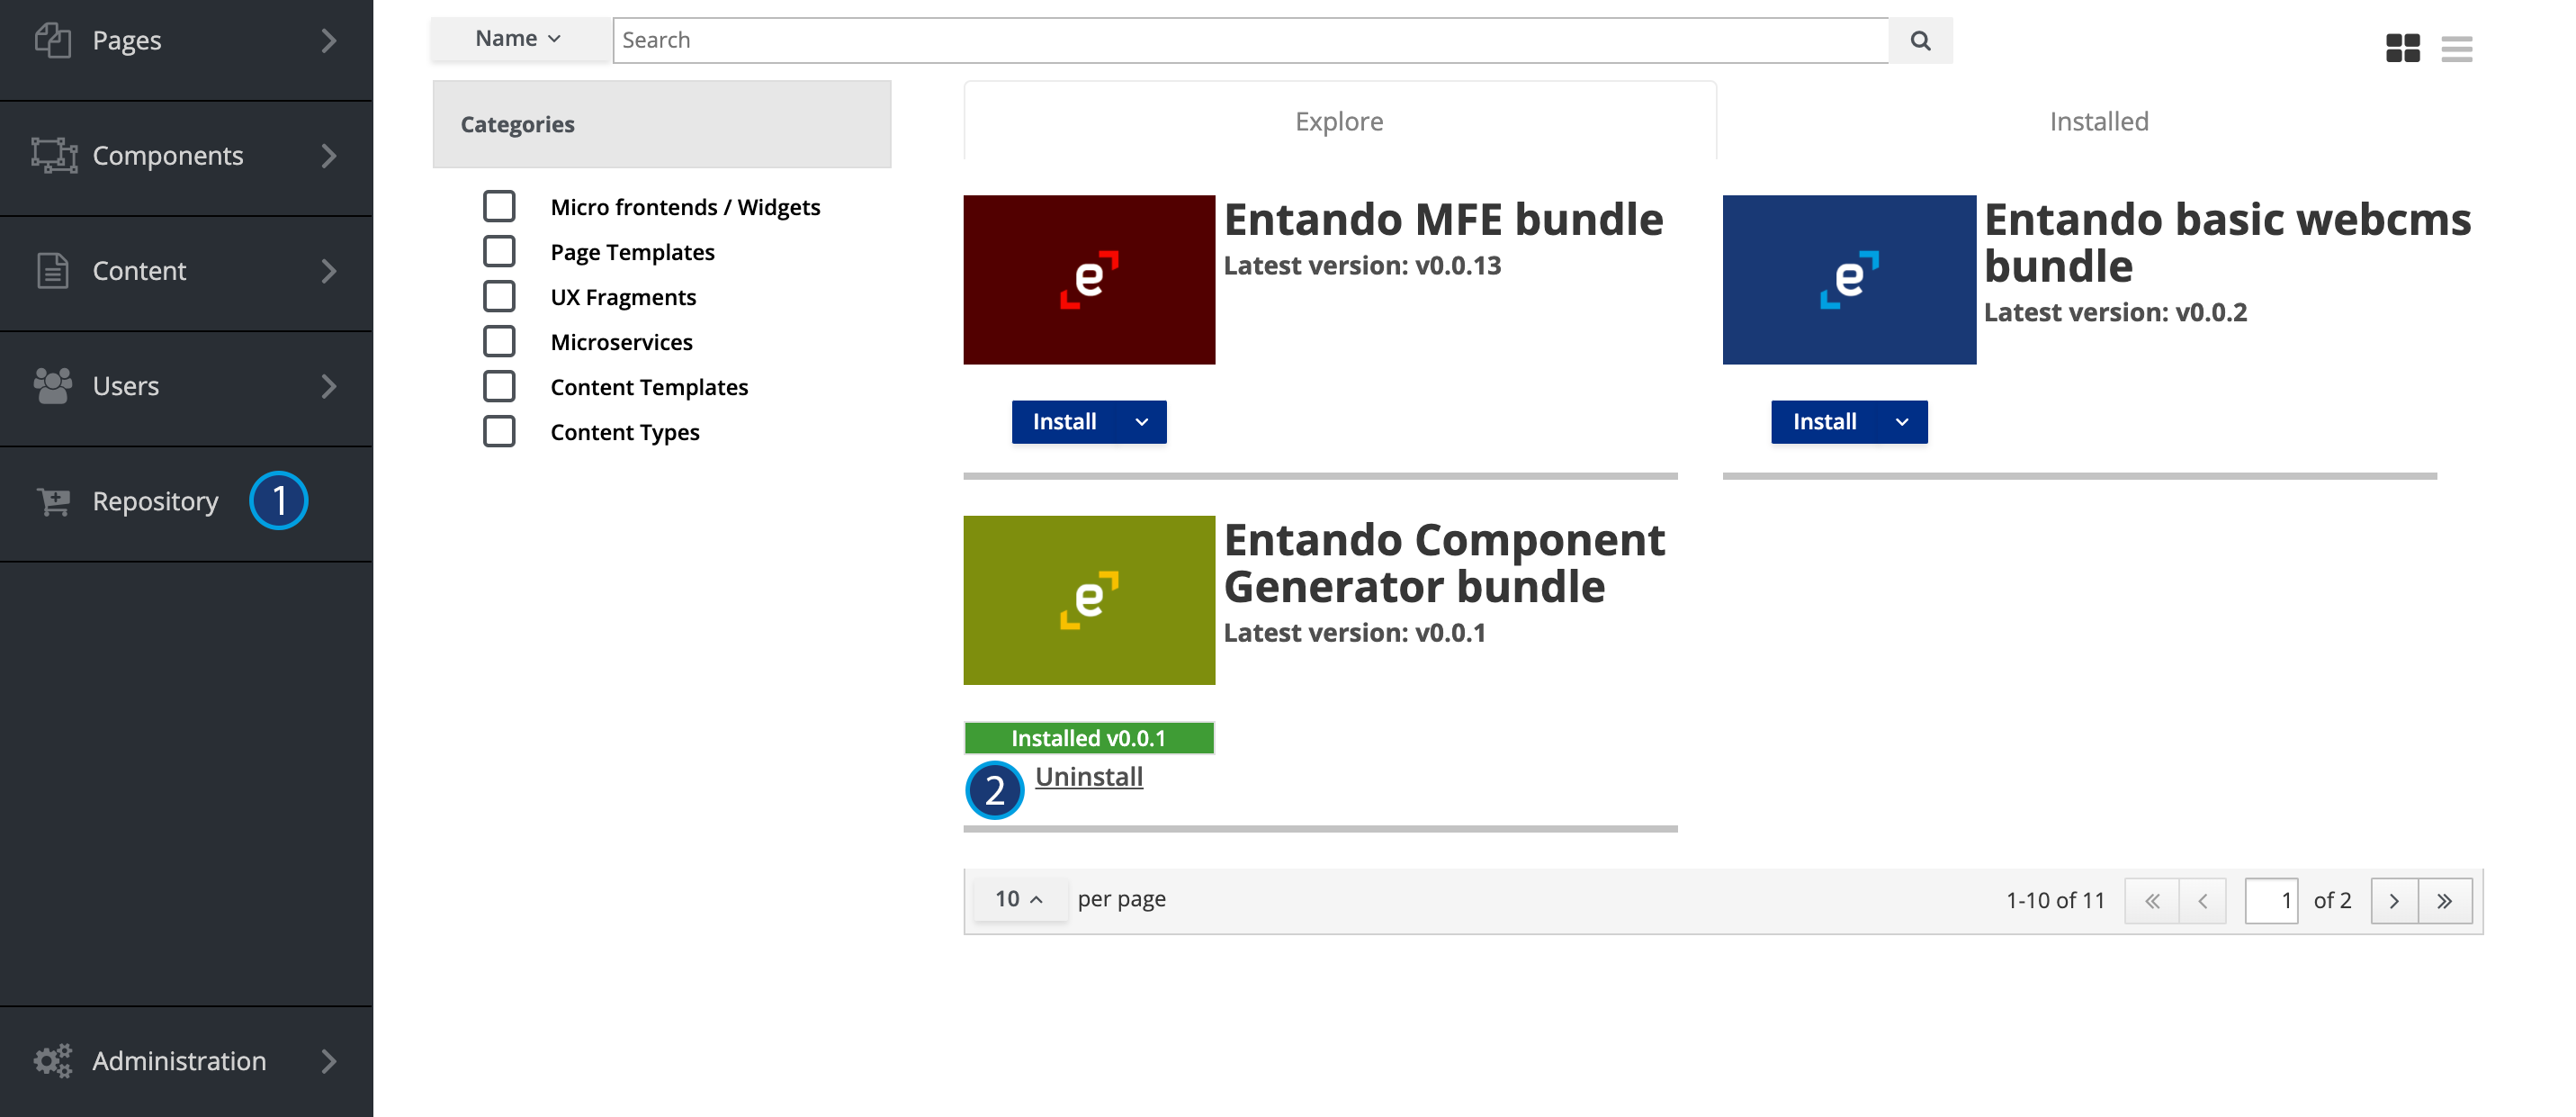This screenshot has width=2576, height=1117.
Task: Click the Categories panel header
Action: coord(662,124)
